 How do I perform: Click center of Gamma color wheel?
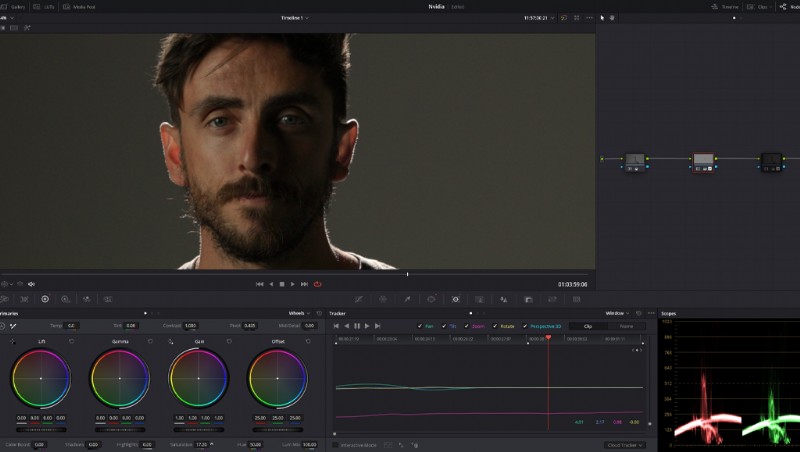[120, 379]
